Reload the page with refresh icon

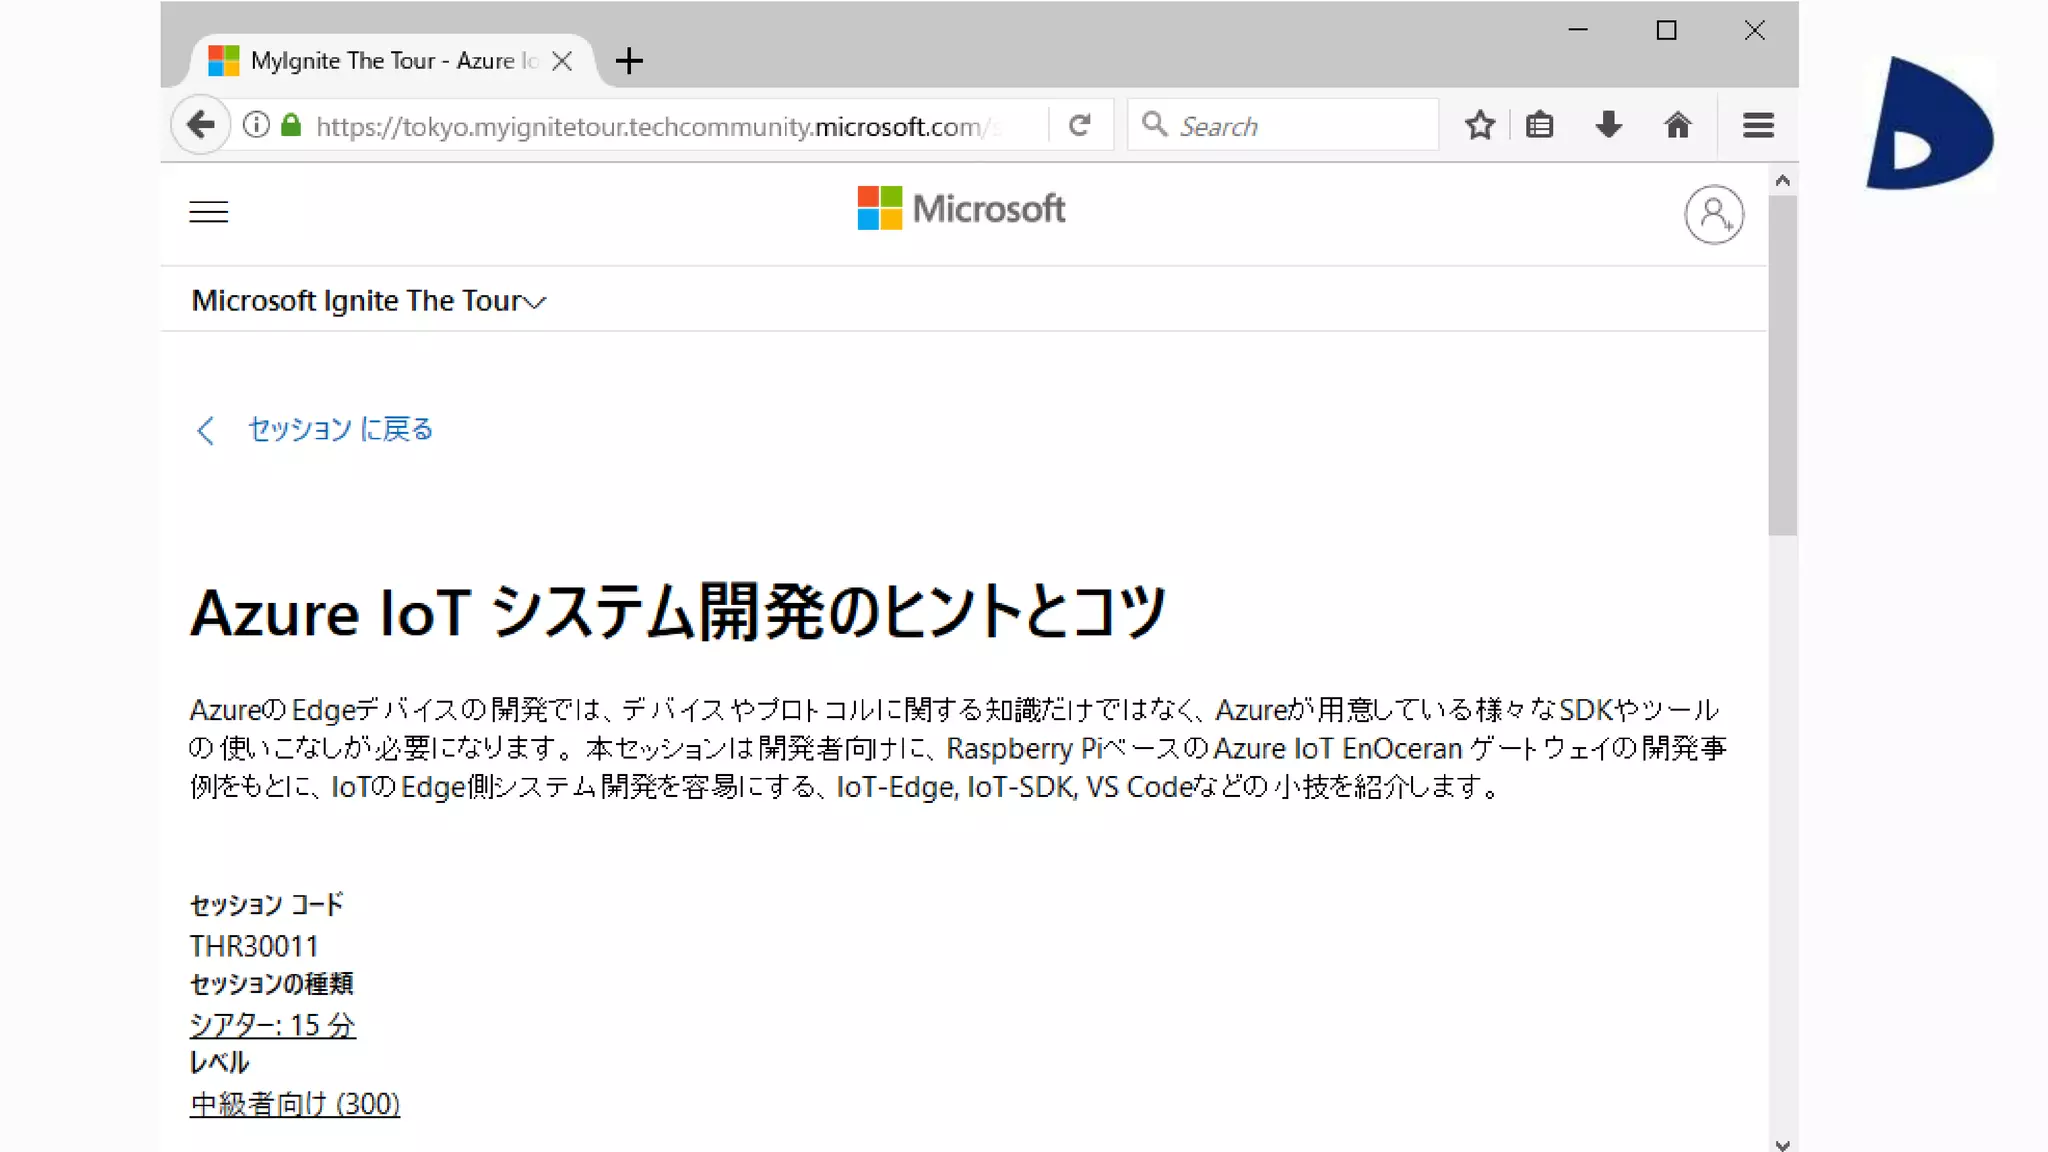click(x=1079, y=125)
